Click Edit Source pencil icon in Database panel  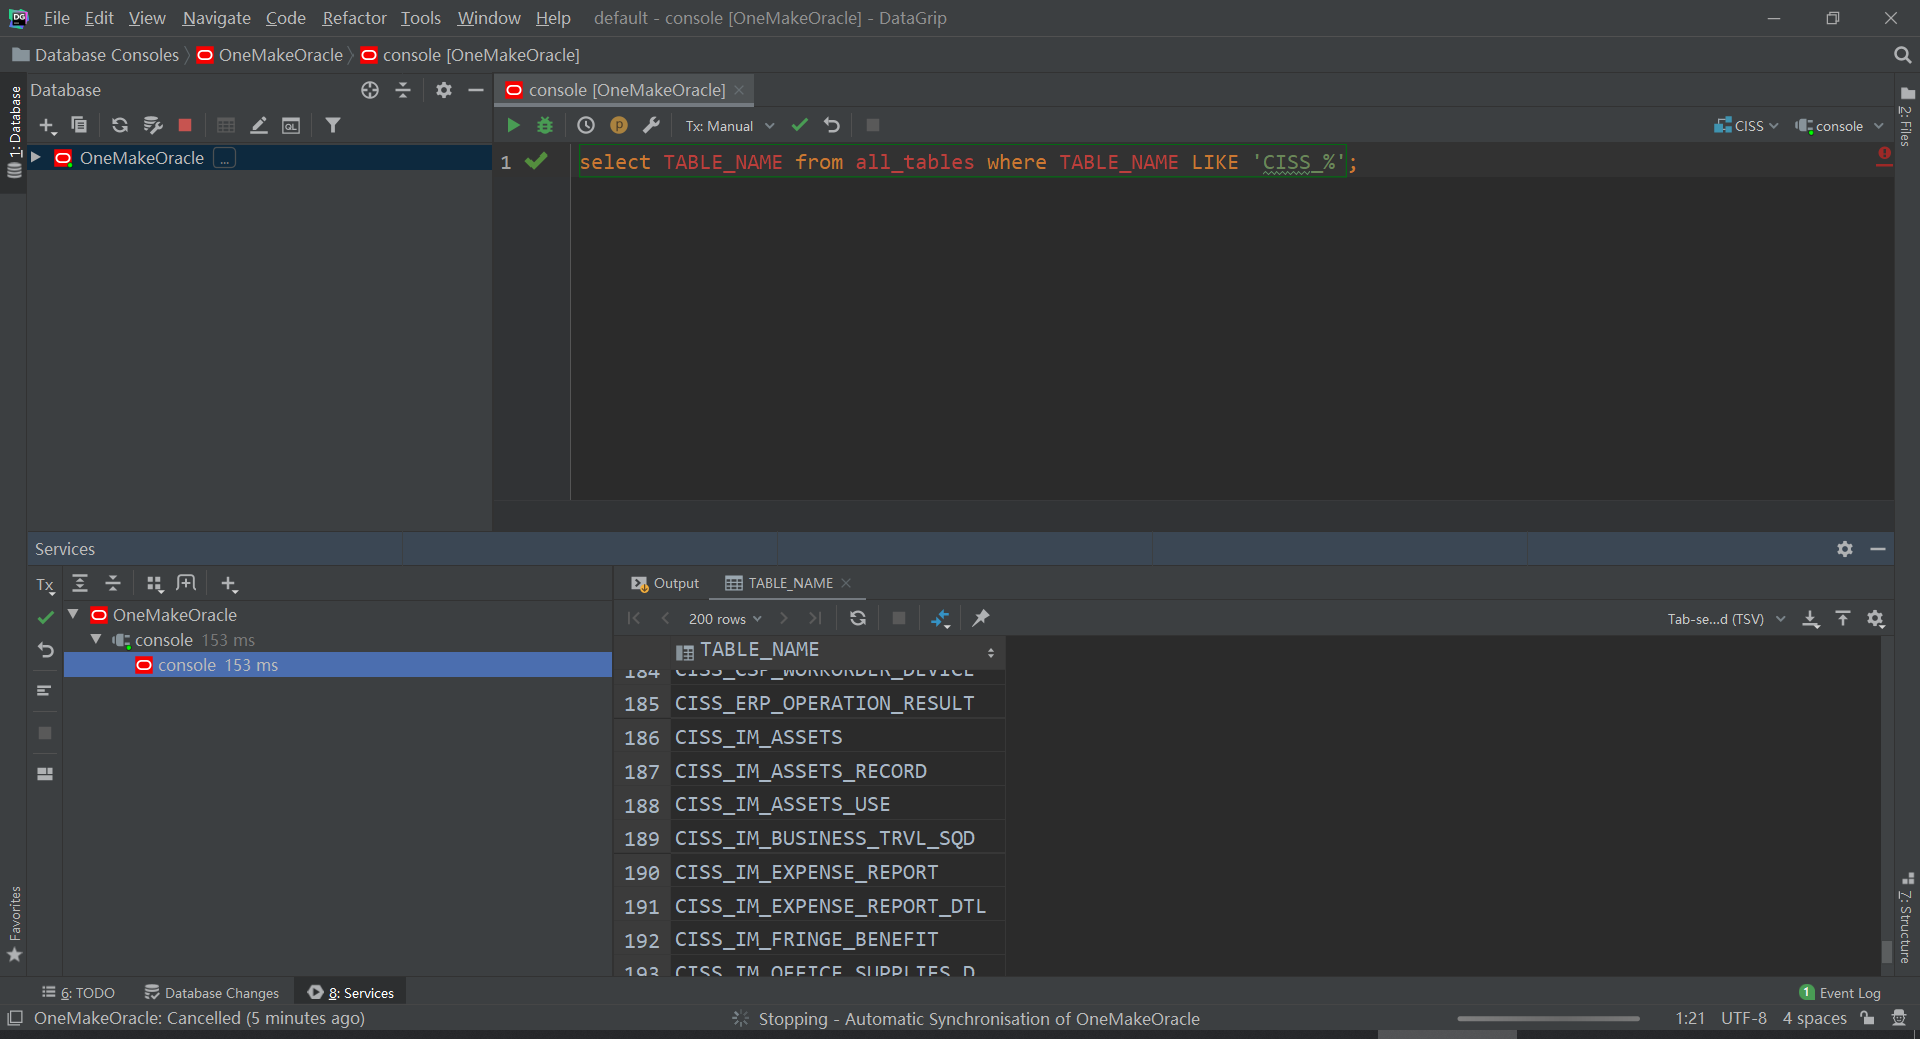[x=259, y=125]
